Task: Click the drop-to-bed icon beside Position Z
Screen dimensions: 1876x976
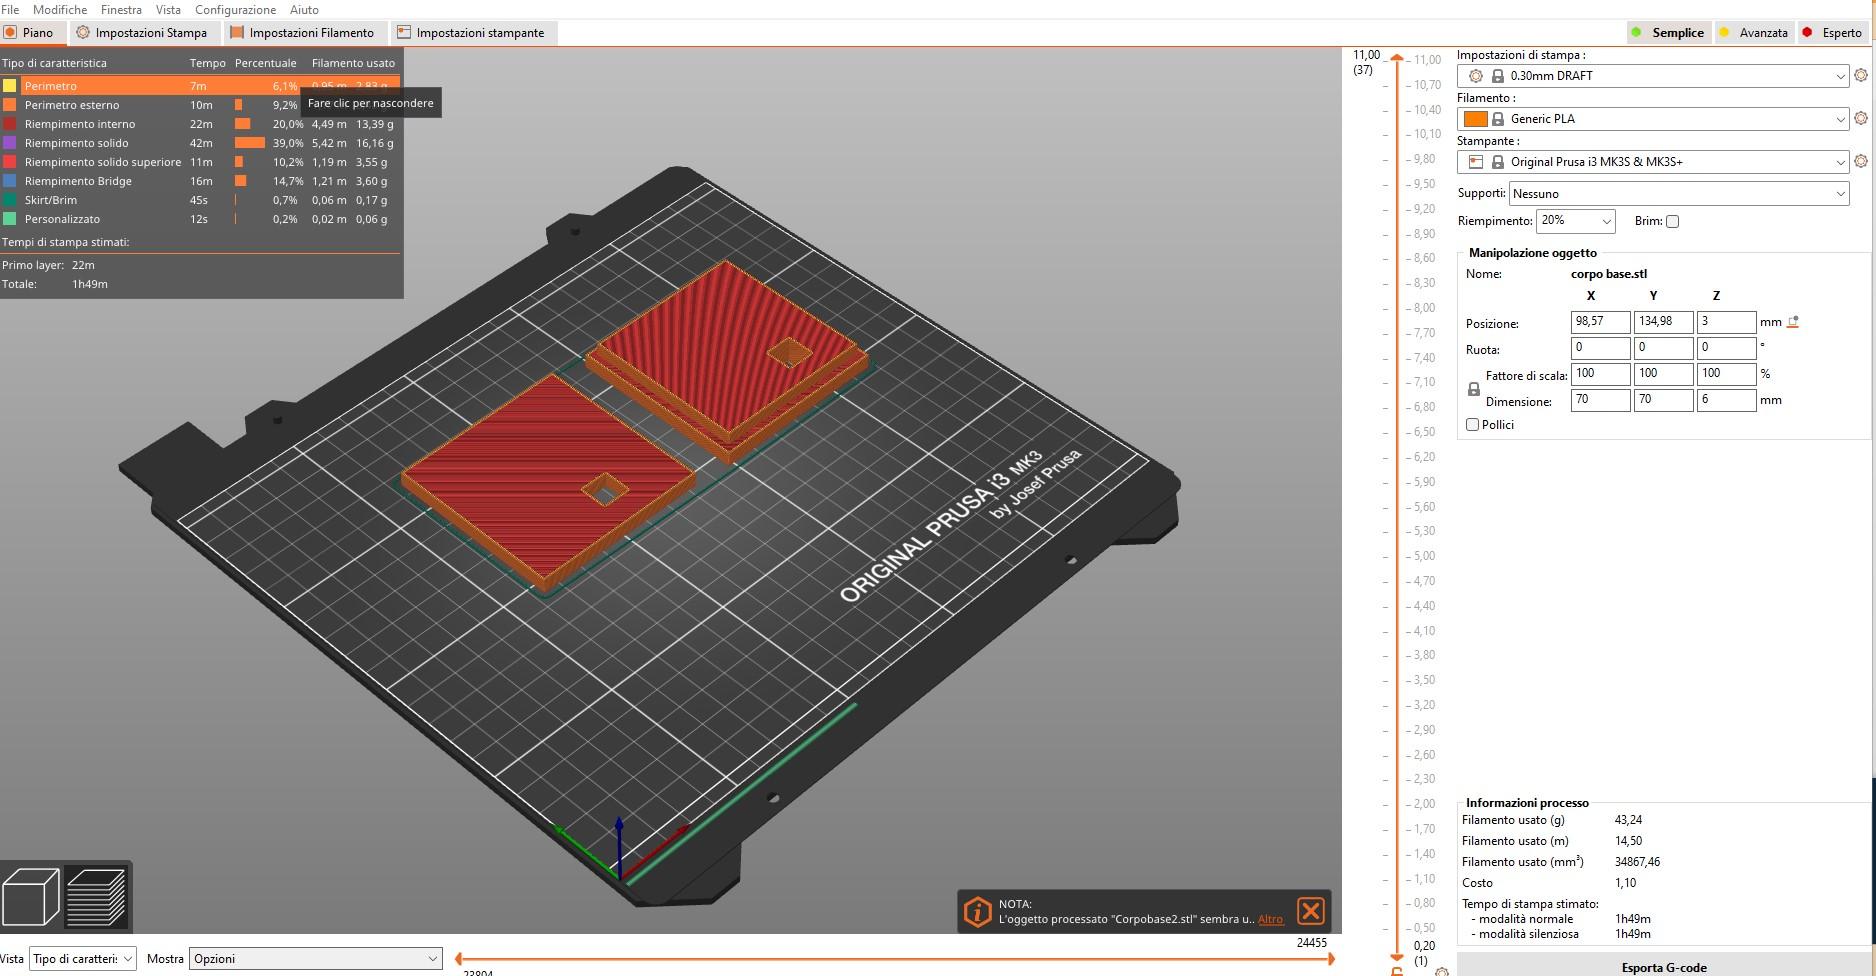Action: pos(1793,322)
